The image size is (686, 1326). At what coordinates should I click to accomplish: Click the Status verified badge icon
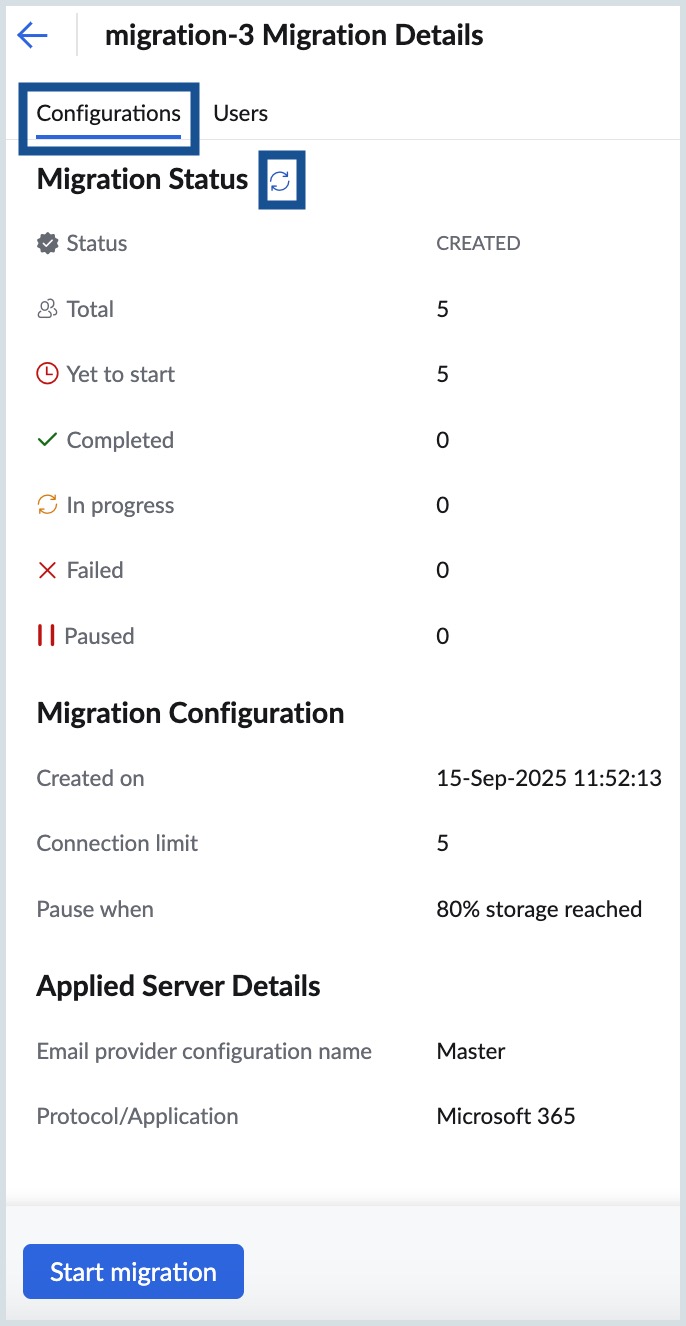tap(47, 243)
